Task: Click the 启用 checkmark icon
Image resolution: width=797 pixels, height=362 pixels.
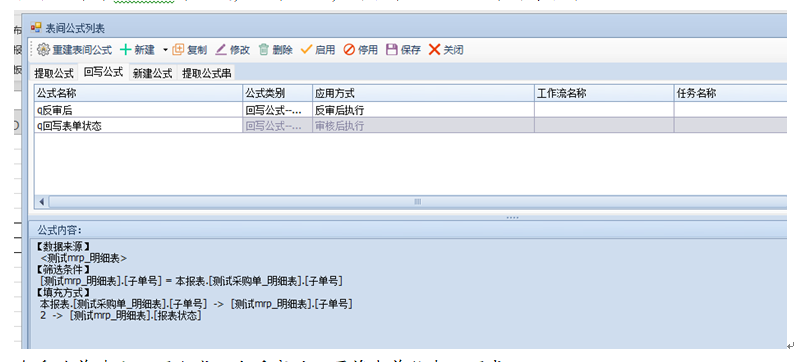Action: [x=306, y=50]
